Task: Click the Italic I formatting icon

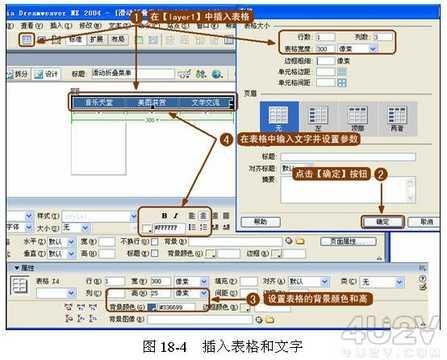Action: (x=176, y=216)
